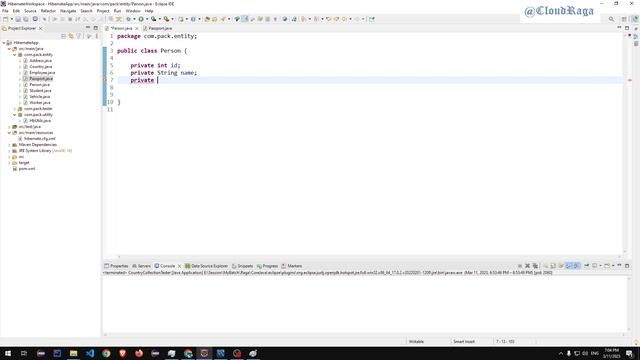The width and height of the screenshot is (640, 360).
Task: Expand the Maven Dependencies node
Action: (9, 145)
